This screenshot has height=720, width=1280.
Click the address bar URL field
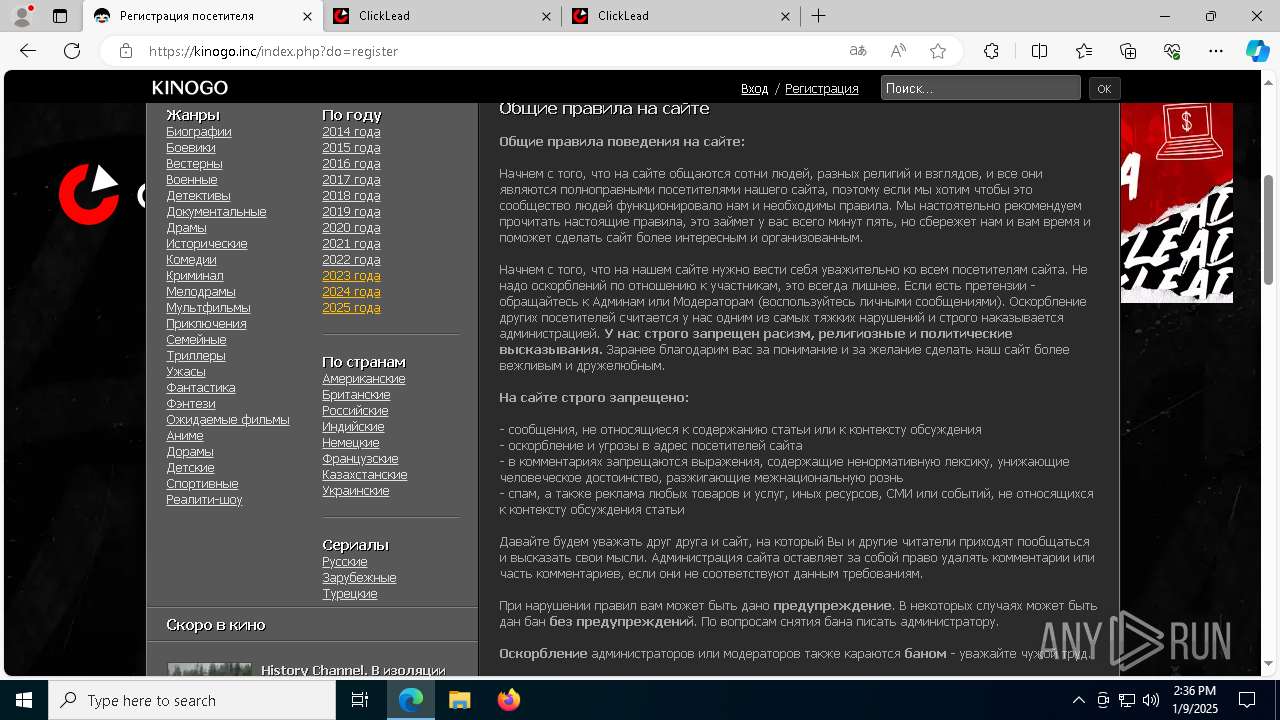click(490, 51)
